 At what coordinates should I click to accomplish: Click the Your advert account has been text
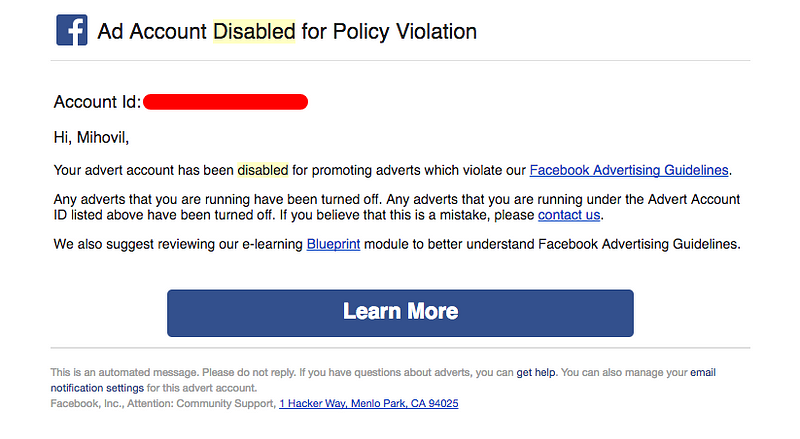(143, 170)
